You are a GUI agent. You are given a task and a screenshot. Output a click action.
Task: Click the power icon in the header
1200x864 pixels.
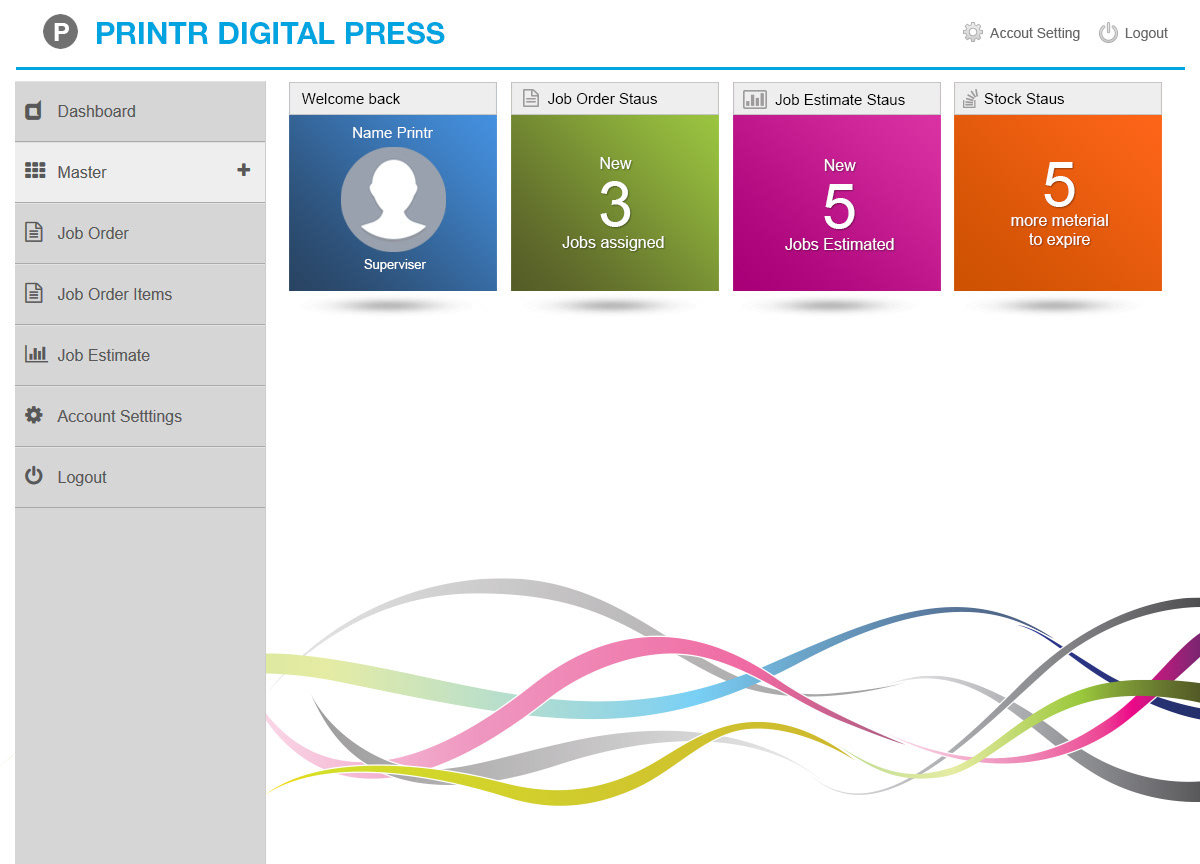click(x=1107, y=33)
